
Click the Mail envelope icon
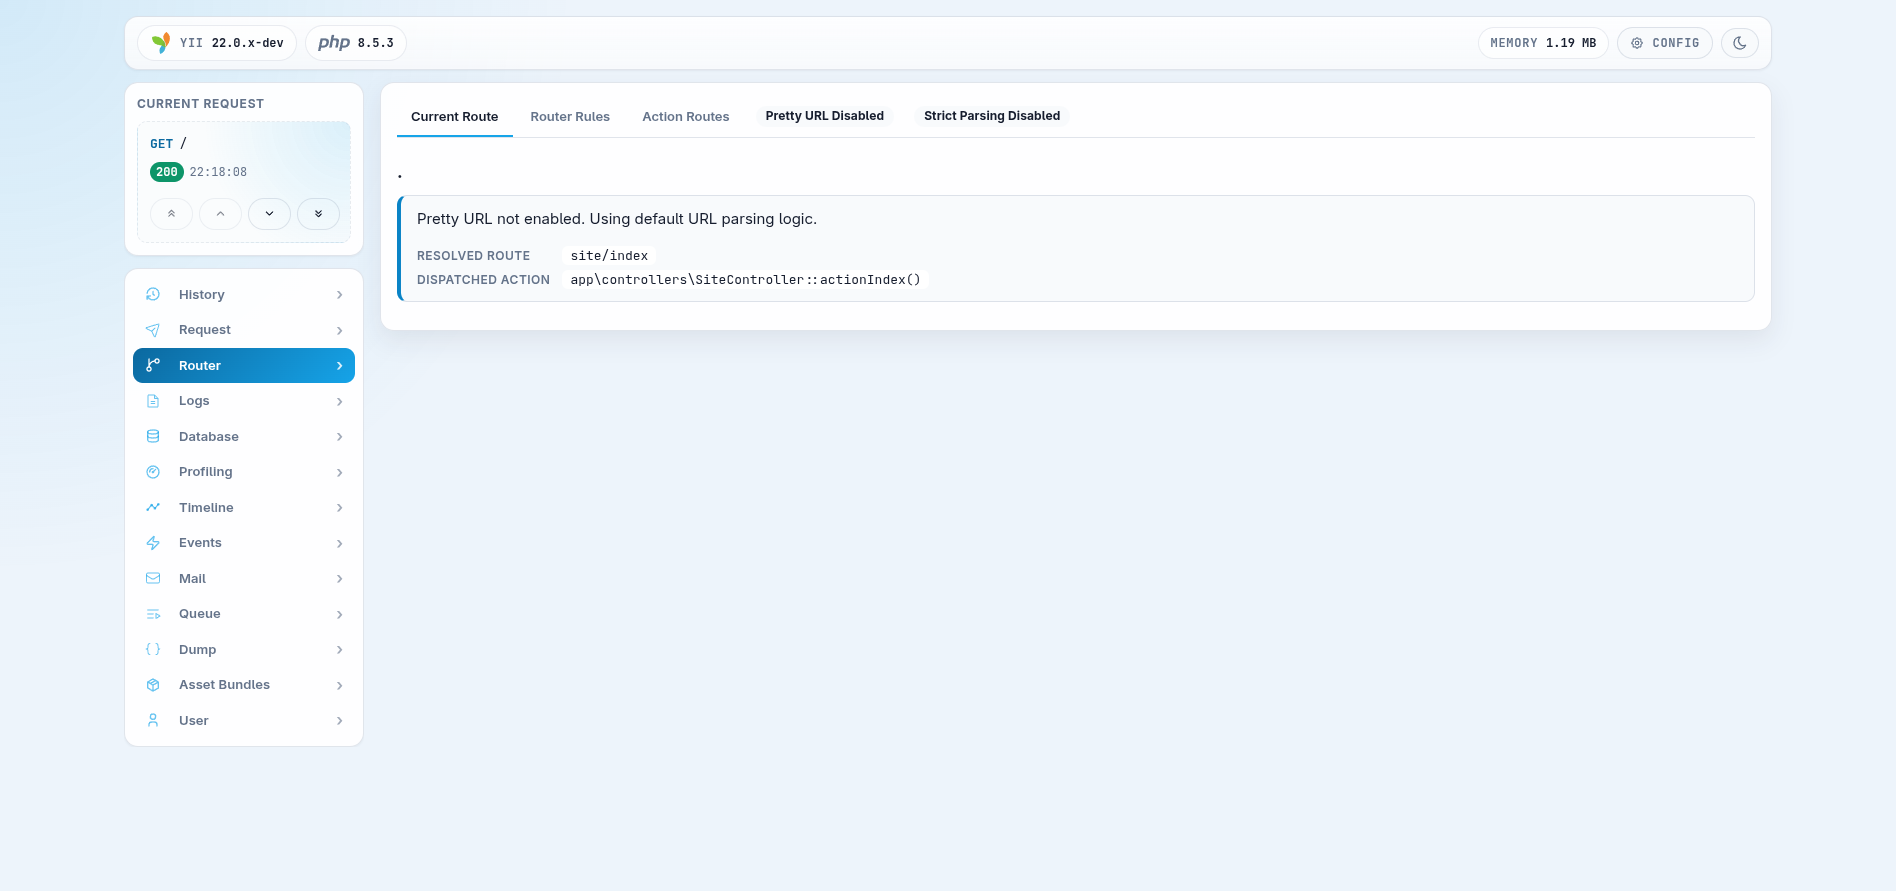pos(153,578)
